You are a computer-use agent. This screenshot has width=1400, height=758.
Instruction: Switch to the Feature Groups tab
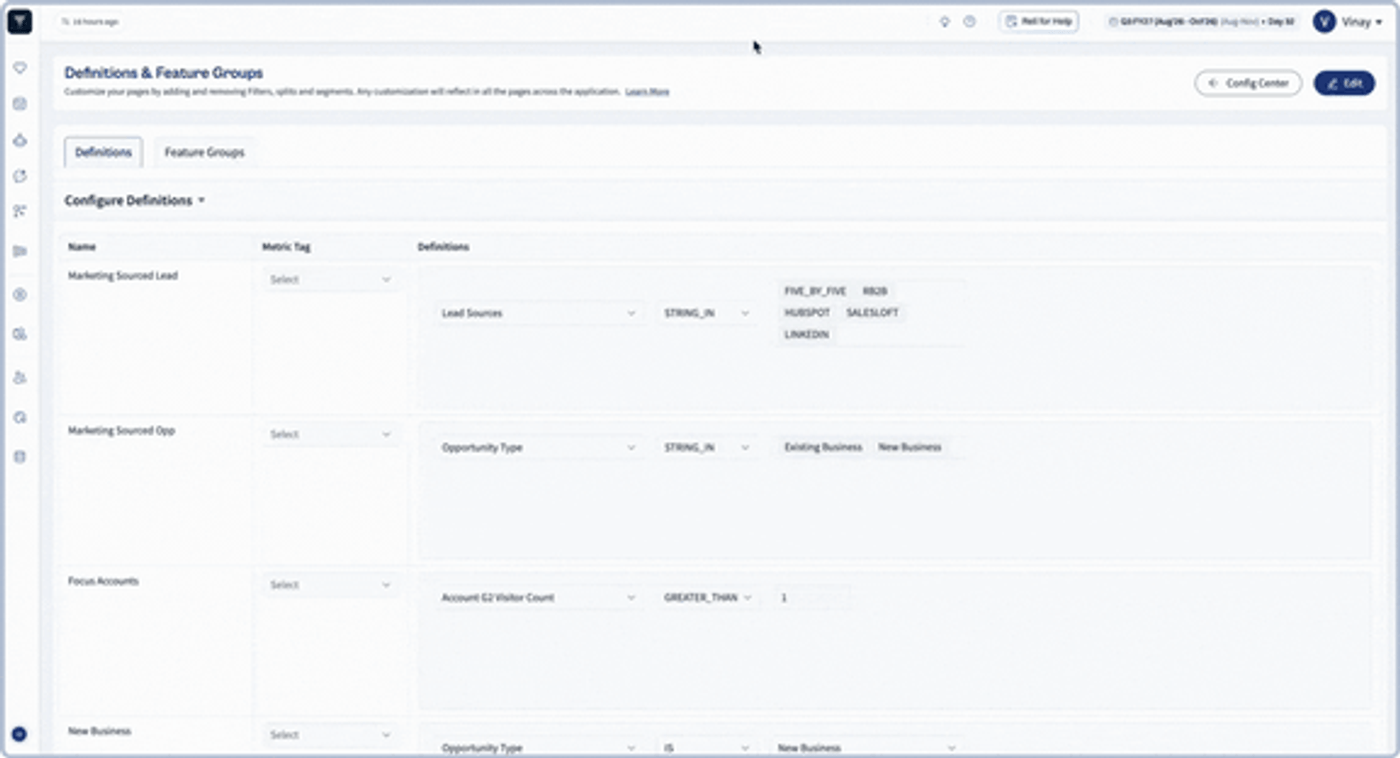tap(204, 152)
